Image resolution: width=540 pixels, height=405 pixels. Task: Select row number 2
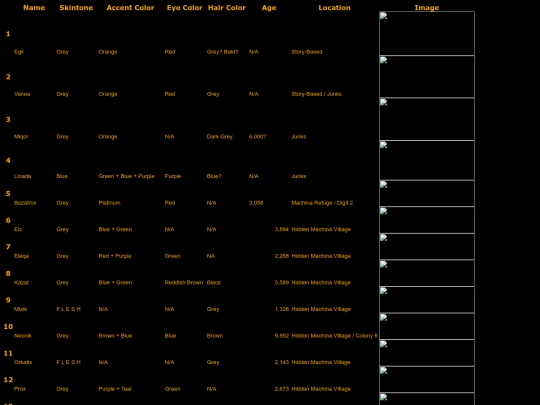[x=8, y=77]
